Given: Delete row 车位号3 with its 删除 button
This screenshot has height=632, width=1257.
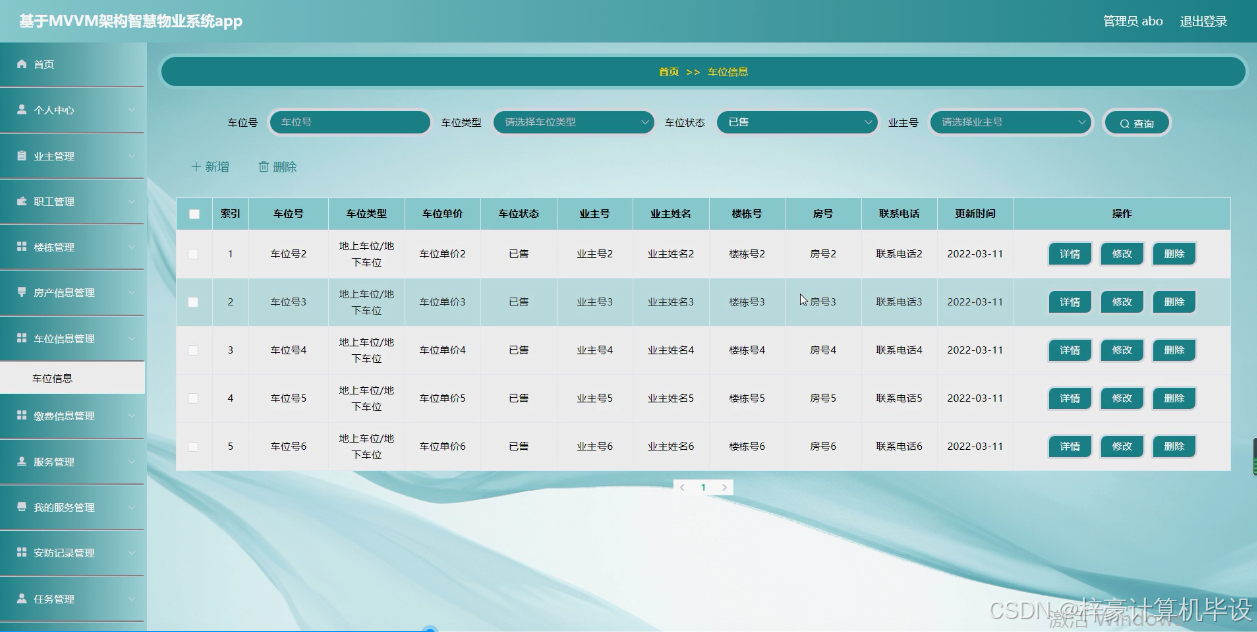Looking at the screenshot, I should coord(1174,302).
